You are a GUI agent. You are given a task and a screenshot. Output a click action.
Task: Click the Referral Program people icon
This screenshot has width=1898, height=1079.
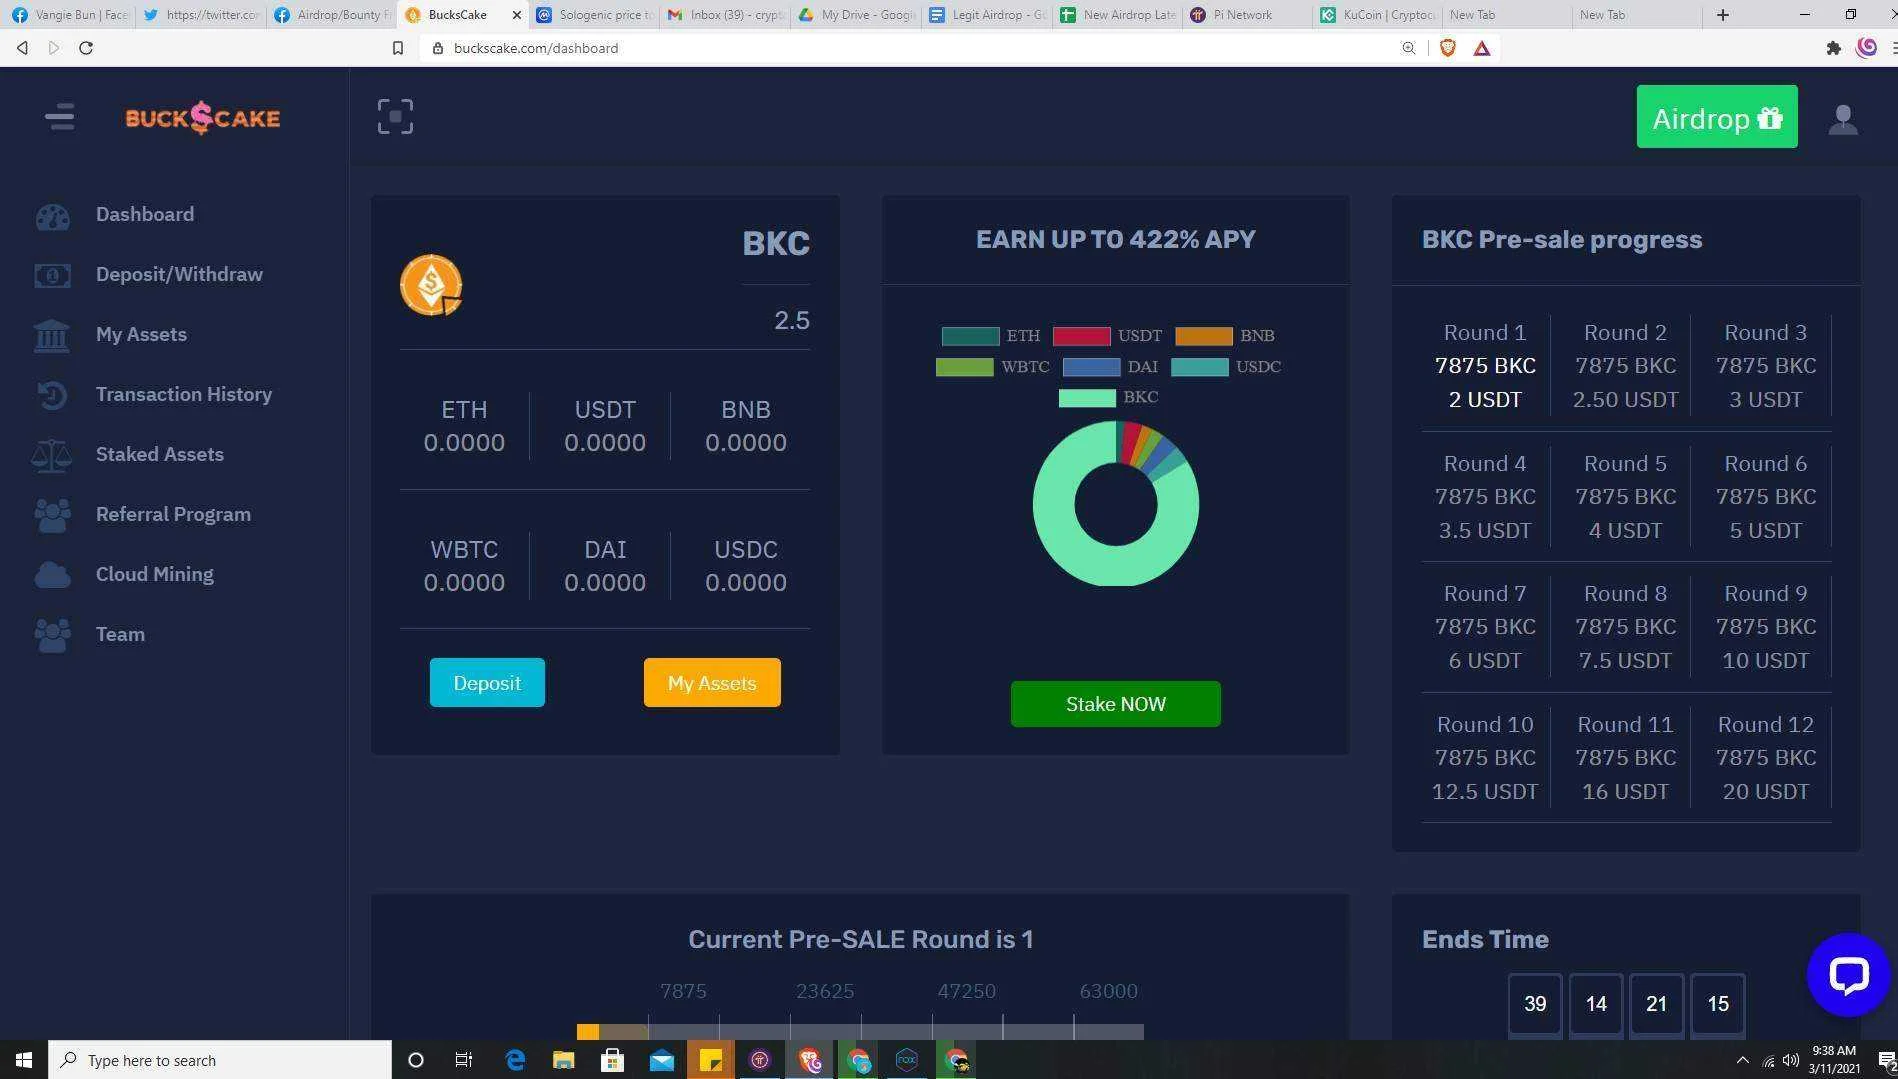pos(52,515)
